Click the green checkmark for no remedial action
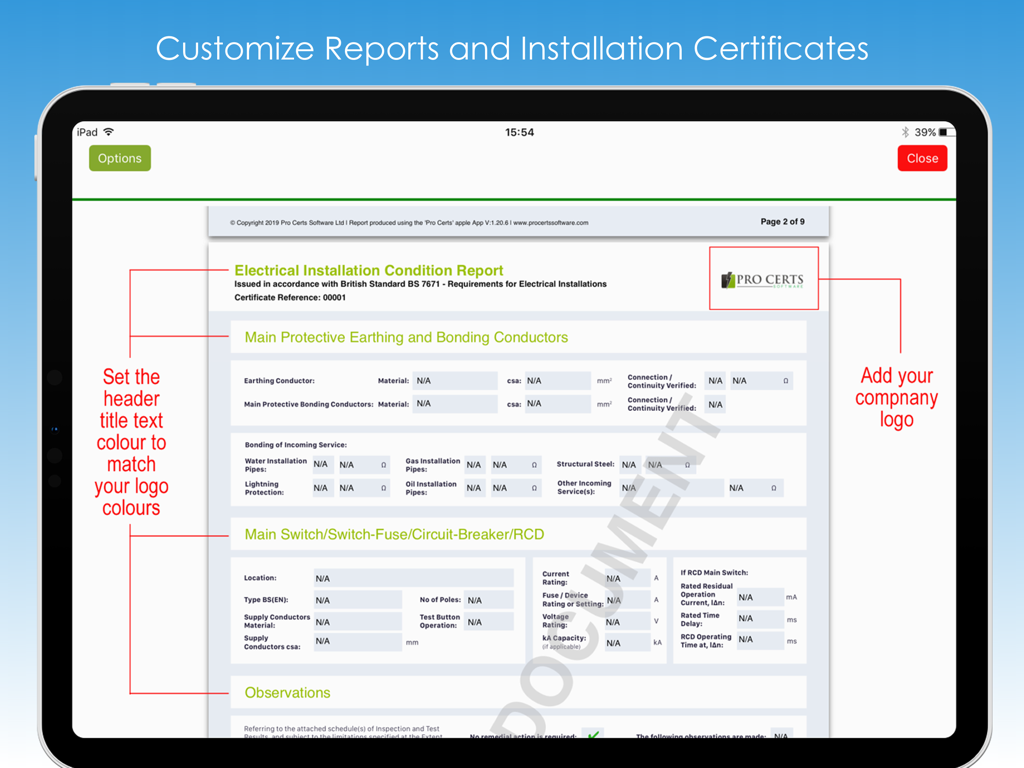The image size is (1024, 768). (x=591, y=733)
